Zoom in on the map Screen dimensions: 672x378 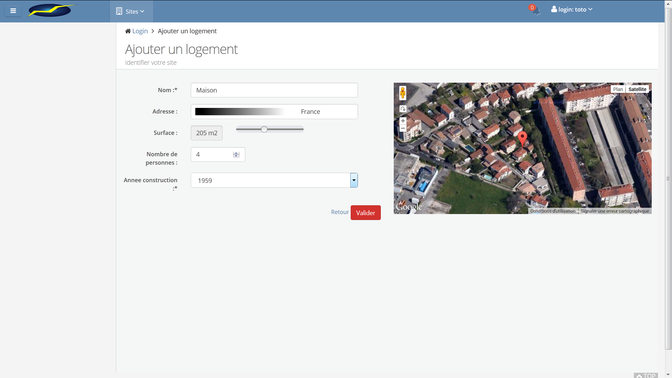coord(403,121)
